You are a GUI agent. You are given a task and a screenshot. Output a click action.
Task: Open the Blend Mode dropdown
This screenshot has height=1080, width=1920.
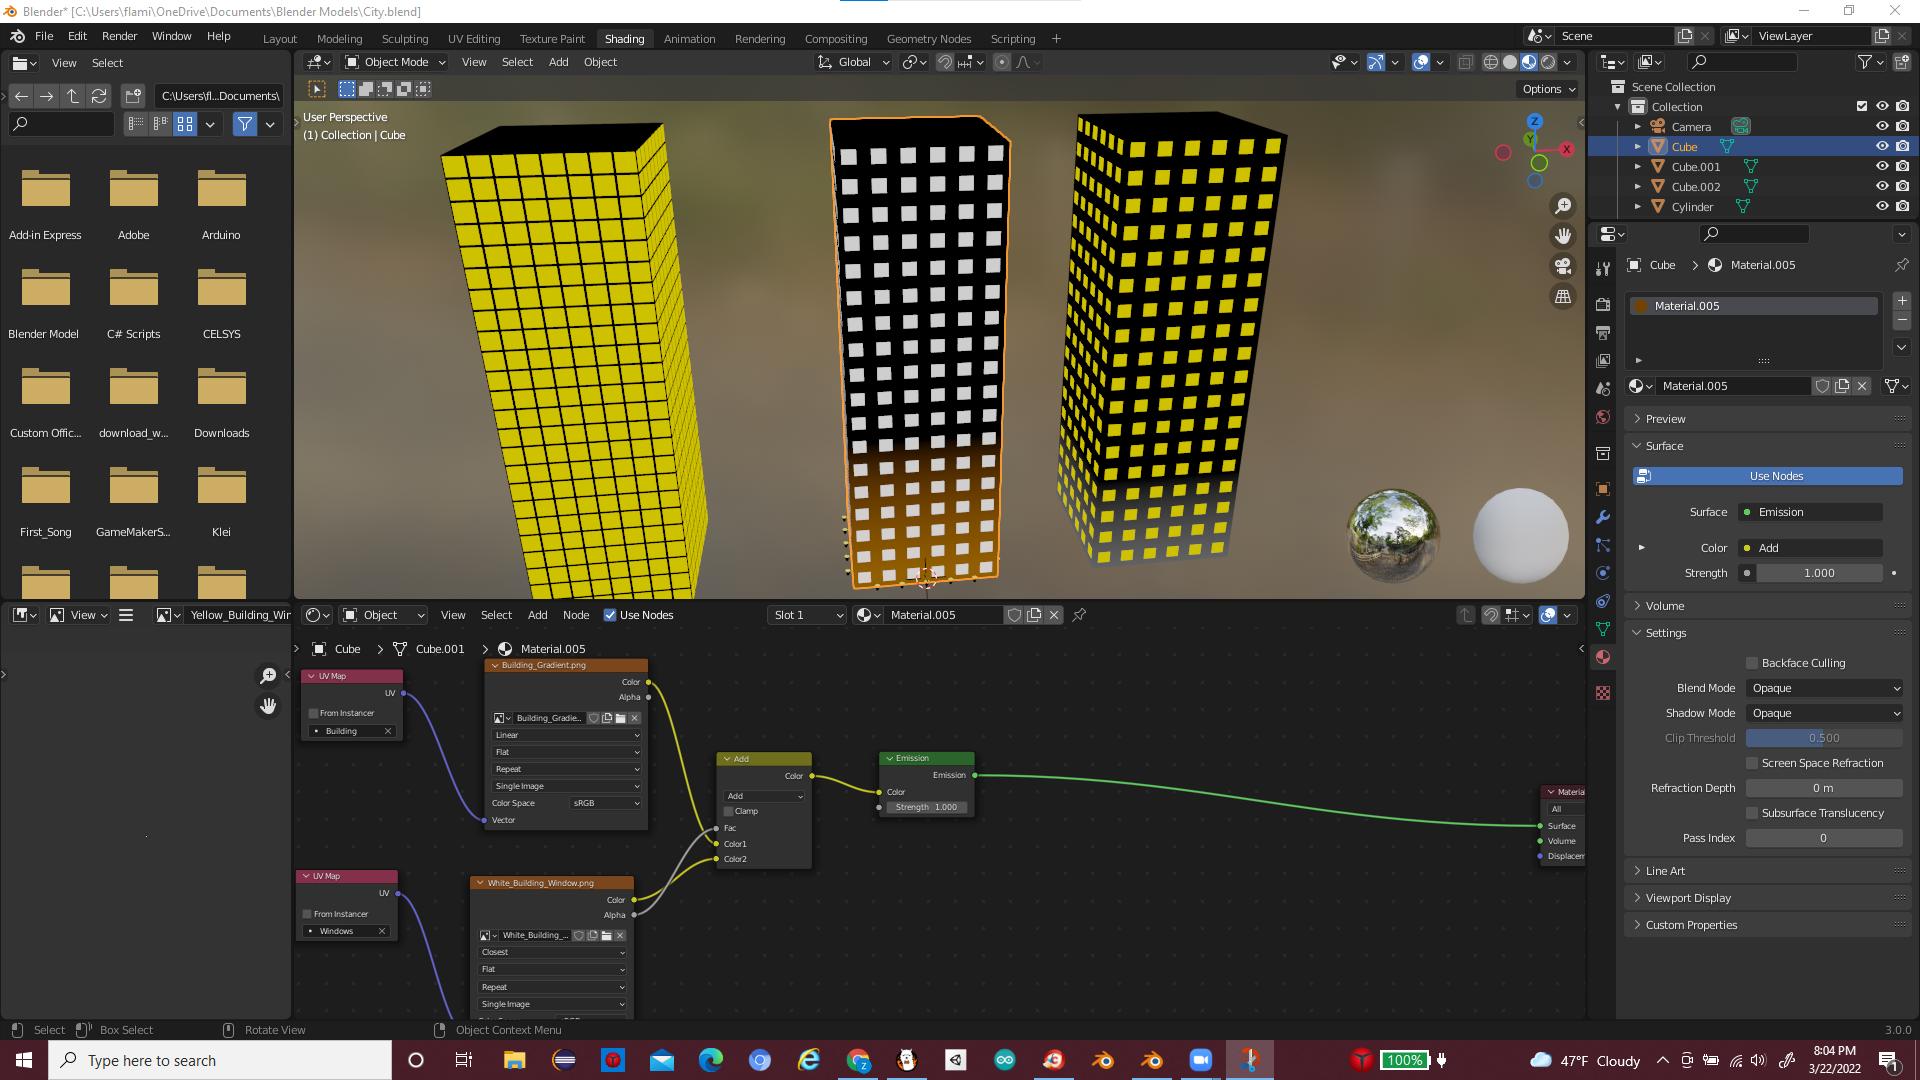[x=1824, y=688]
